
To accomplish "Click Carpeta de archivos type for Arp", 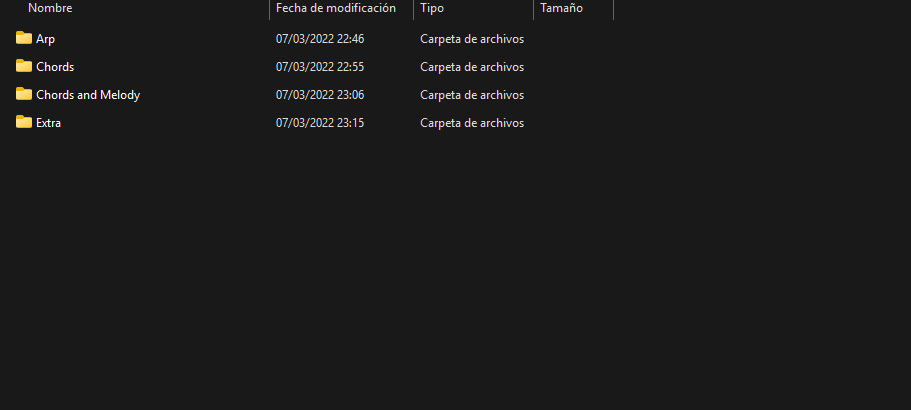I will click(472, 39).
